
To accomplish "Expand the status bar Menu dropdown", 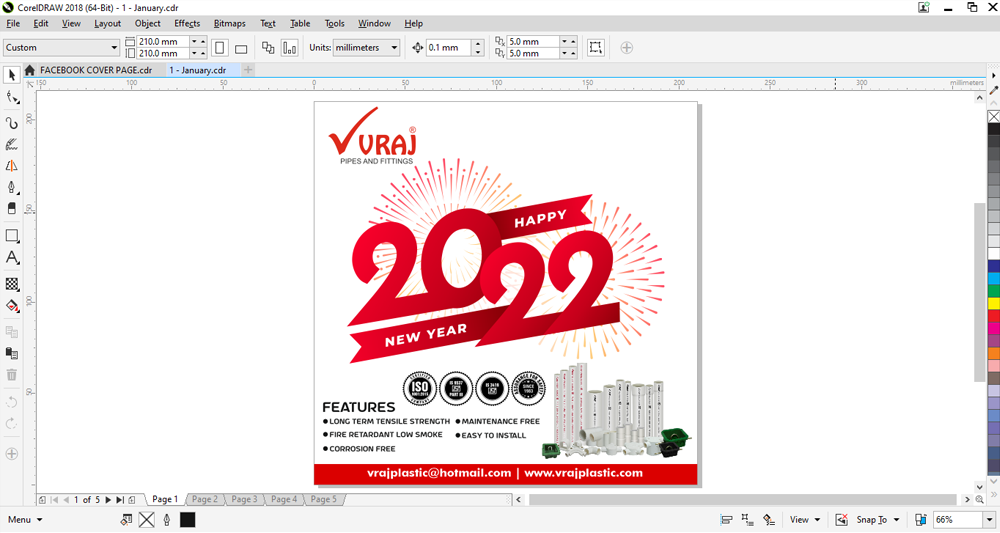I will (26, 520).
